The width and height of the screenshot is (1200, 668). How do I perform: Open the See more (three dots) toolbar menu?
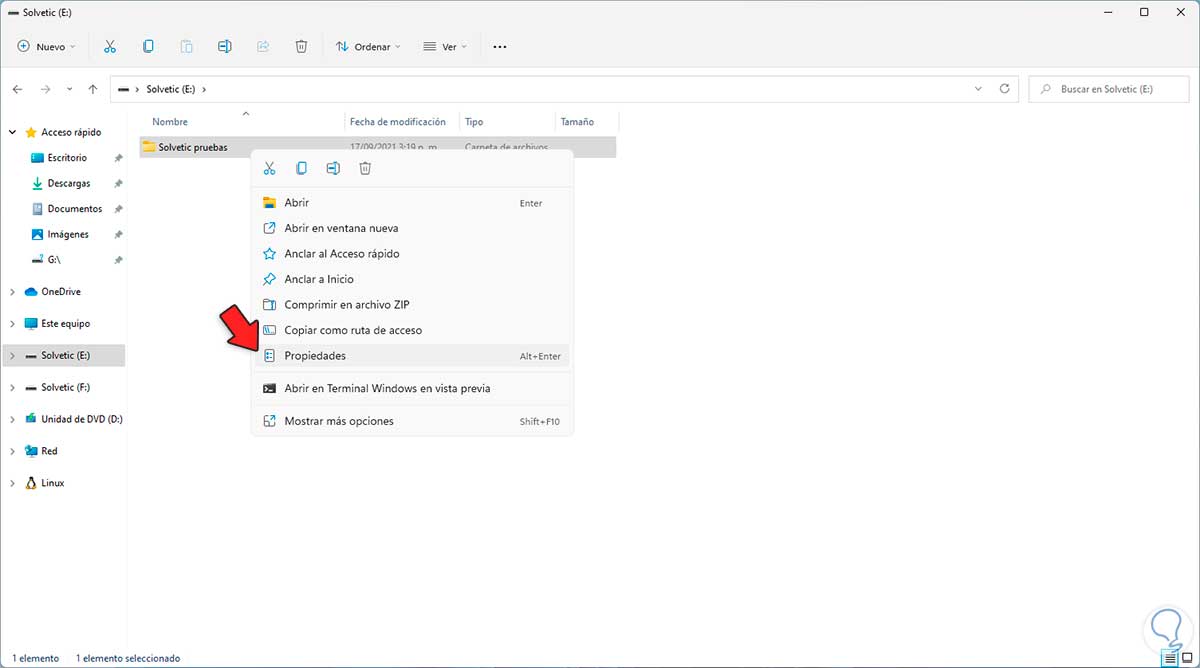pyautogui.click(x=500, y=46)
